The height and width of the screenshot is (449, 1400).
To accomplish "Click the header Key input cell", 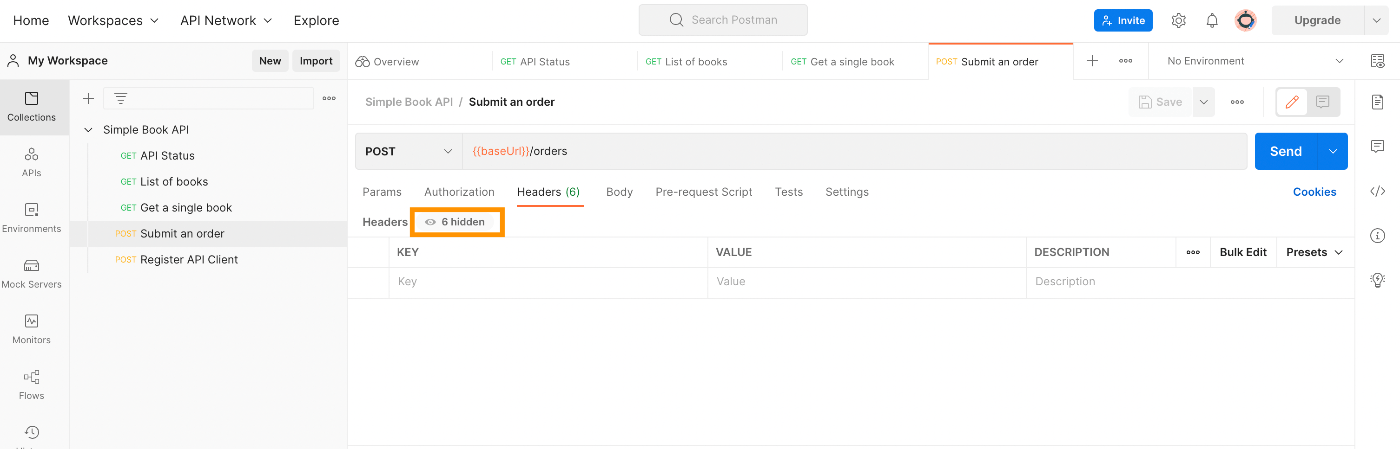I will click(548, 282).
